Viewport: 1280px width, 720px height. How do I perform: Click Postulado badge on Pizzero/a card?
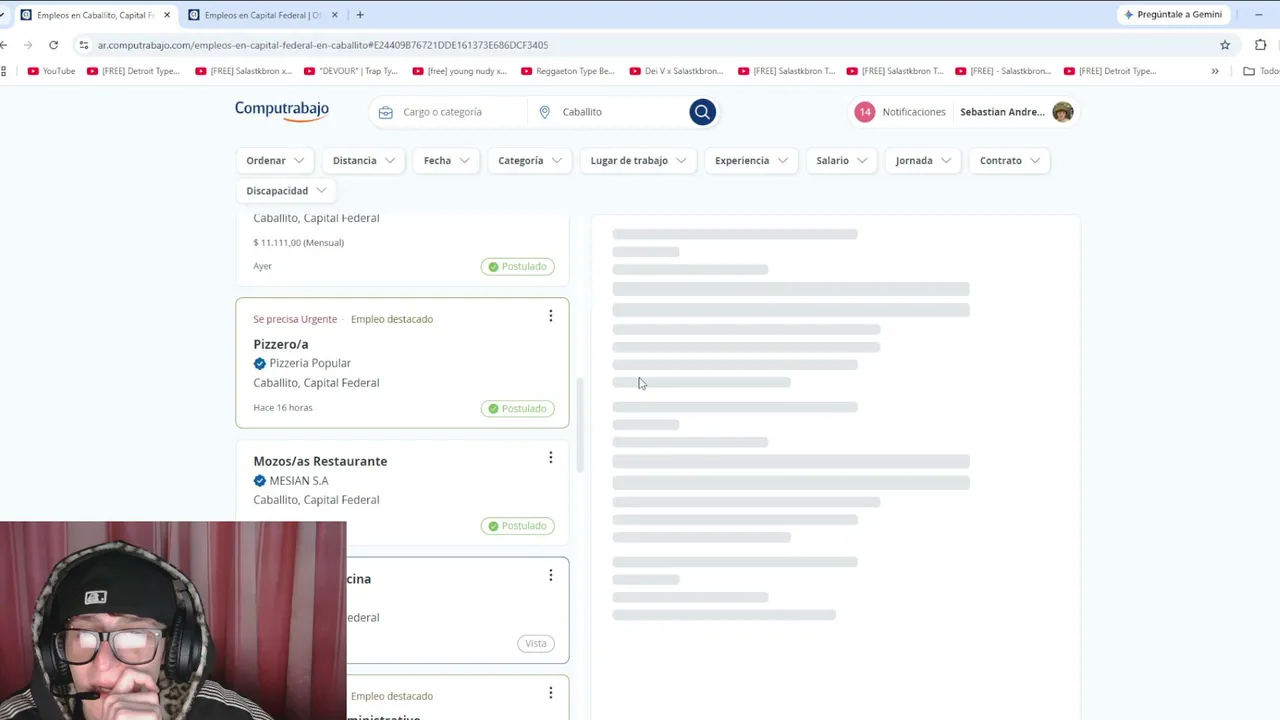518,408
